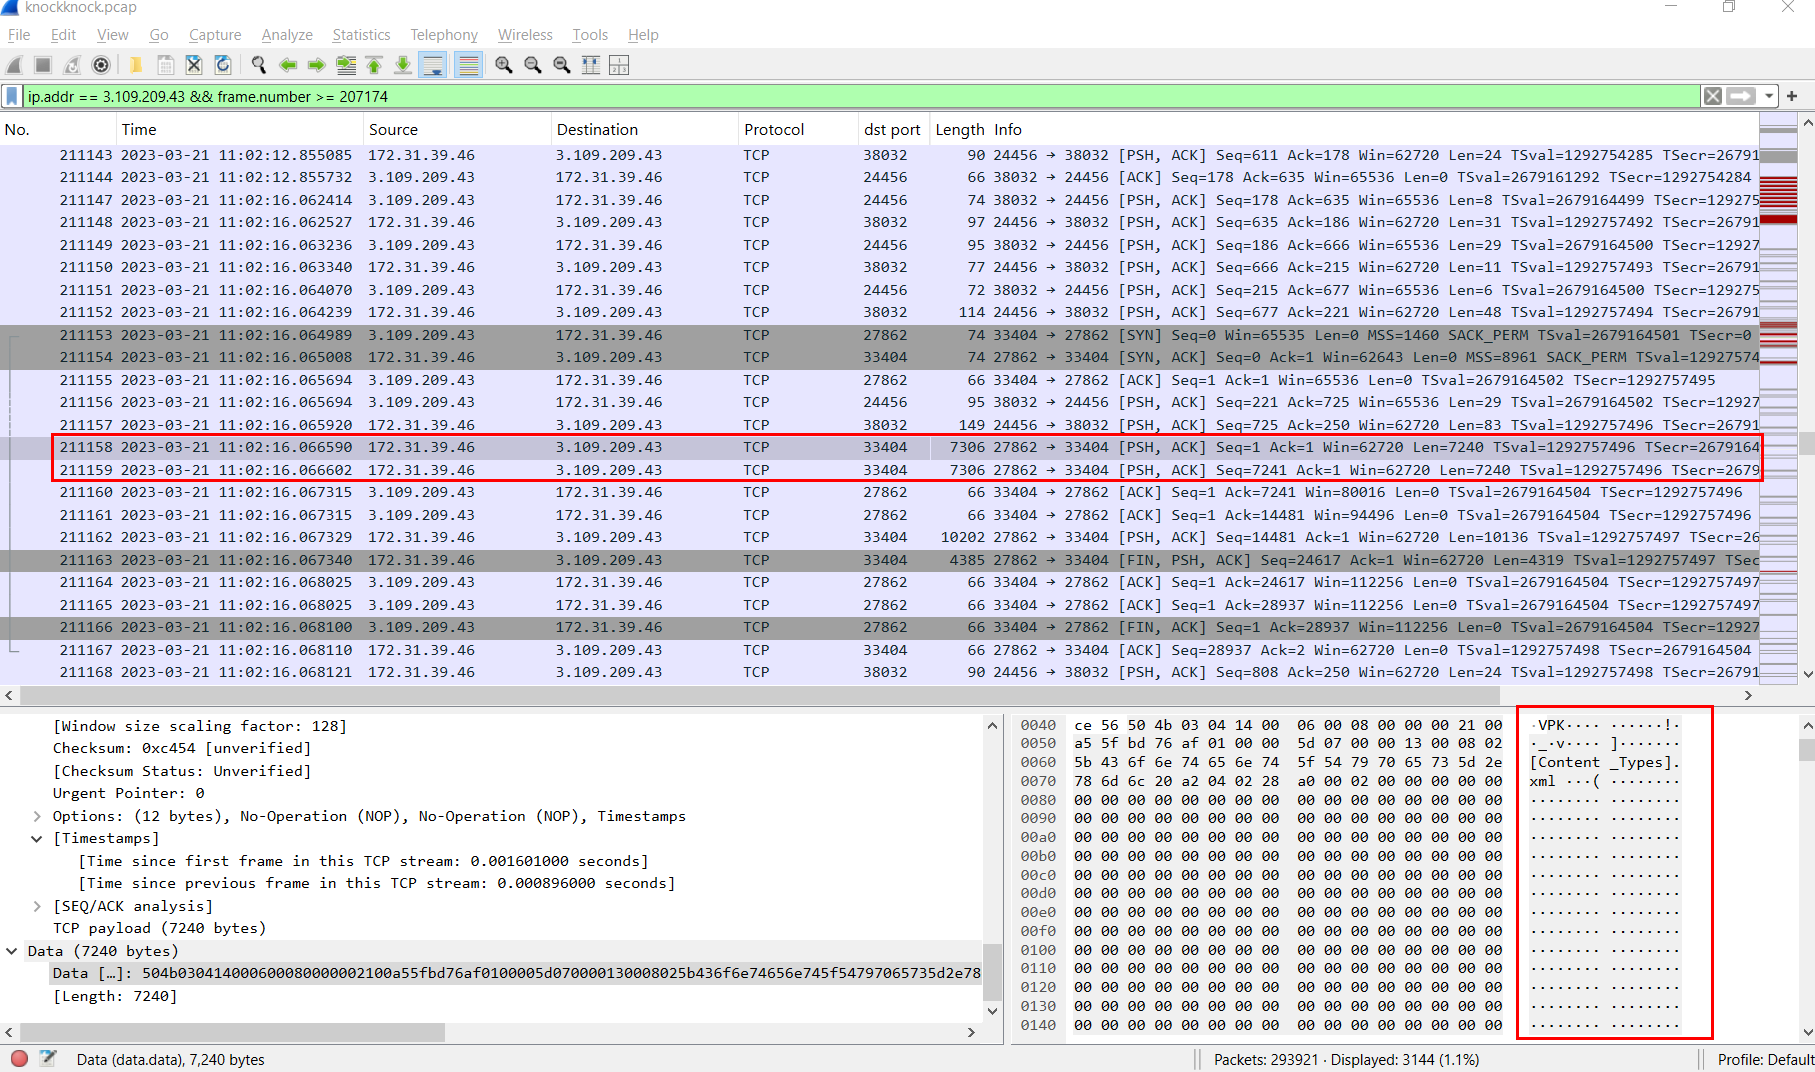The image size is (1815, 1072).
Task: Toggle packet colorization rules
Action: tap(467, 66)
